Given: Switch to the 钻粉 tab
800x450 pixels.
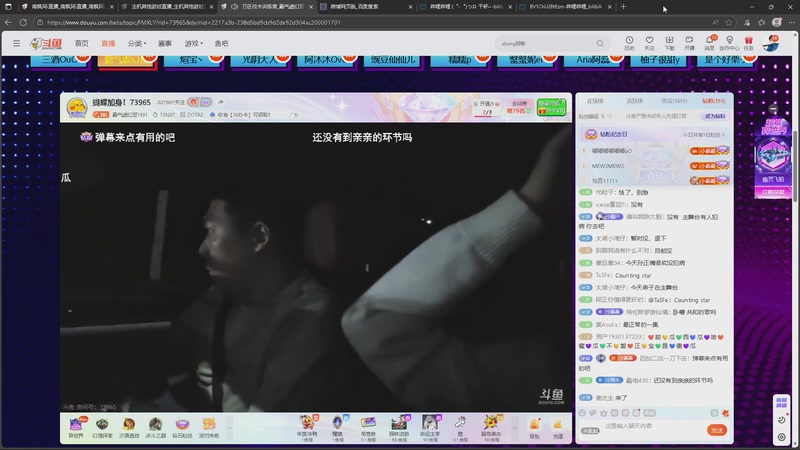Looking at the screenshot, I should [714, 101].
